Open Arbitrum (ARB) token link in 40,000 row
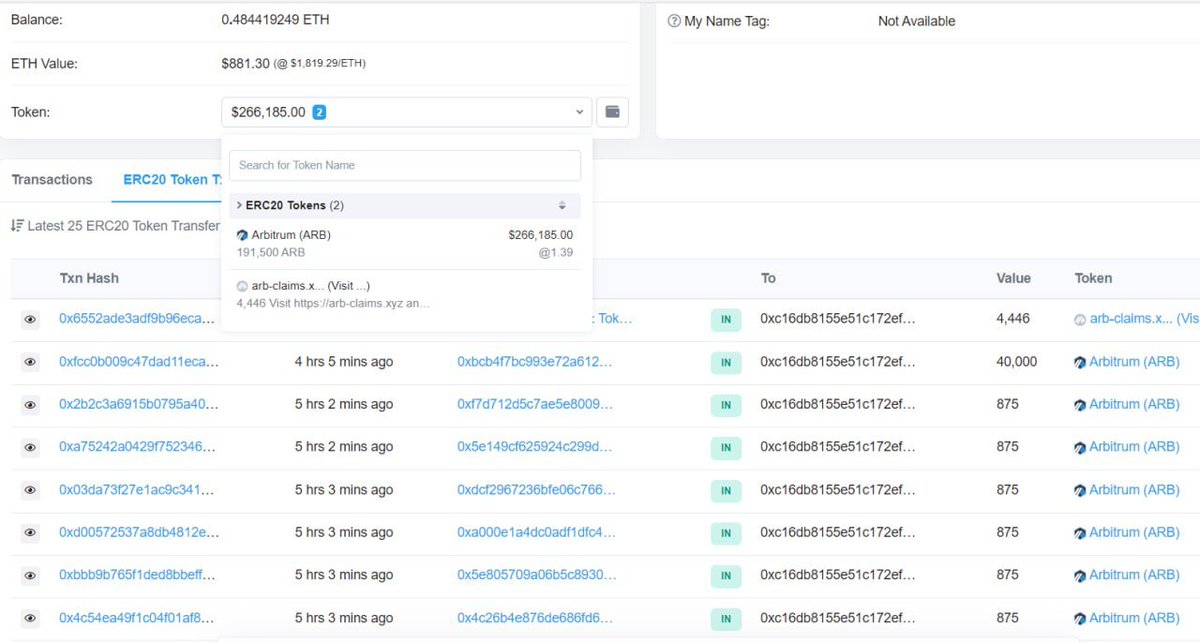This screenshot has height=643, width=1200. click(1134, 361)
